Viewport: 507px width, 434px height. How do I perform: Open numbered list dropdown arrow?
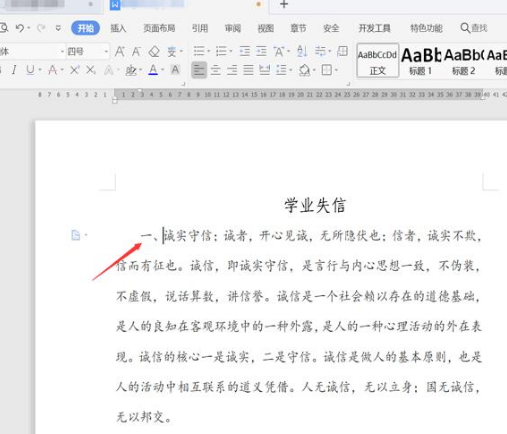pos(231,51)
